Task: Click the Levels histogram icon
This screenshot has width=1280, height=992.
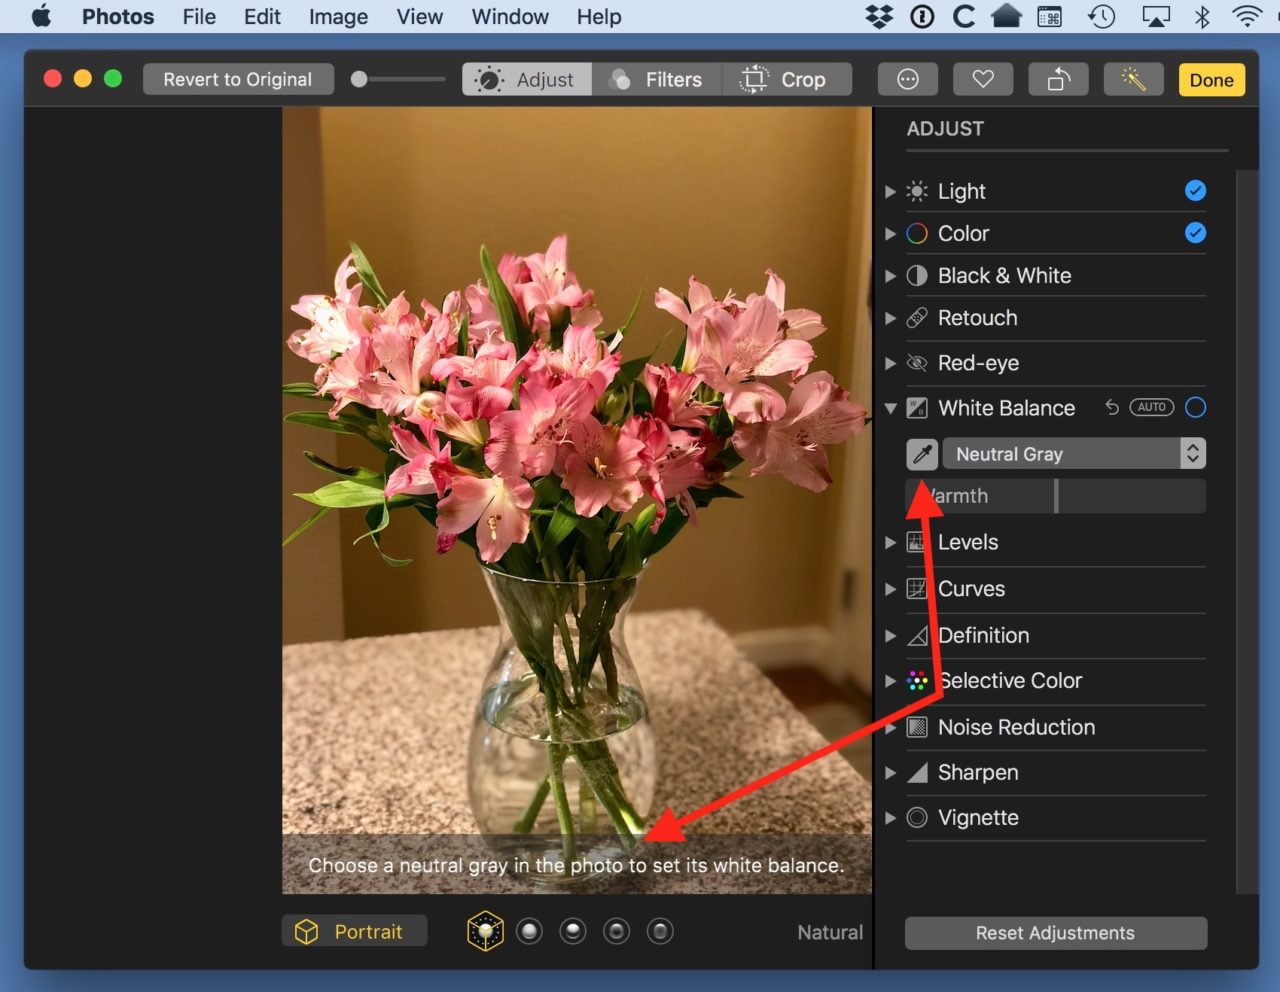Action: click(917, 542)
